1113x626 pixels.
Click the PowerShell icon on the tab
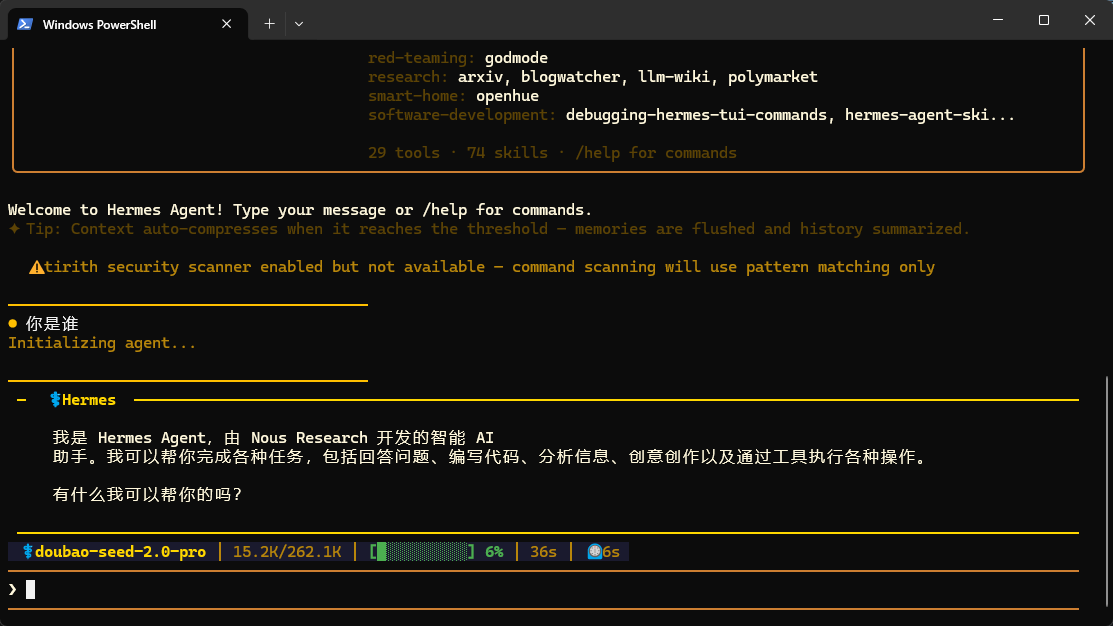click(x=25, y=24)
